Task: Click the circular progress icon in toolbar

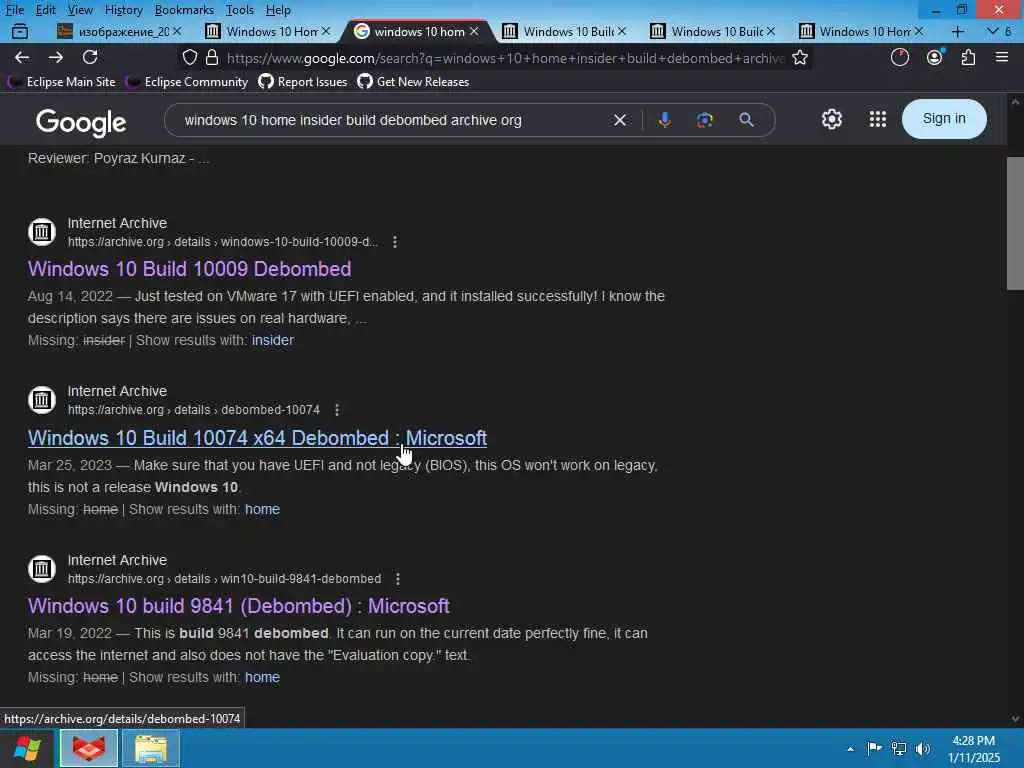Action: tap(900, 57)
